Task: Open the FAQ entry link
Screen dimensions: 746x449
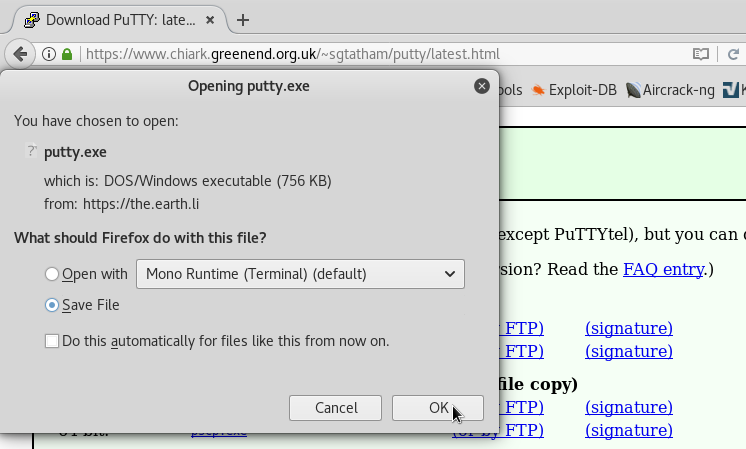Action: (x=663, y=269)
